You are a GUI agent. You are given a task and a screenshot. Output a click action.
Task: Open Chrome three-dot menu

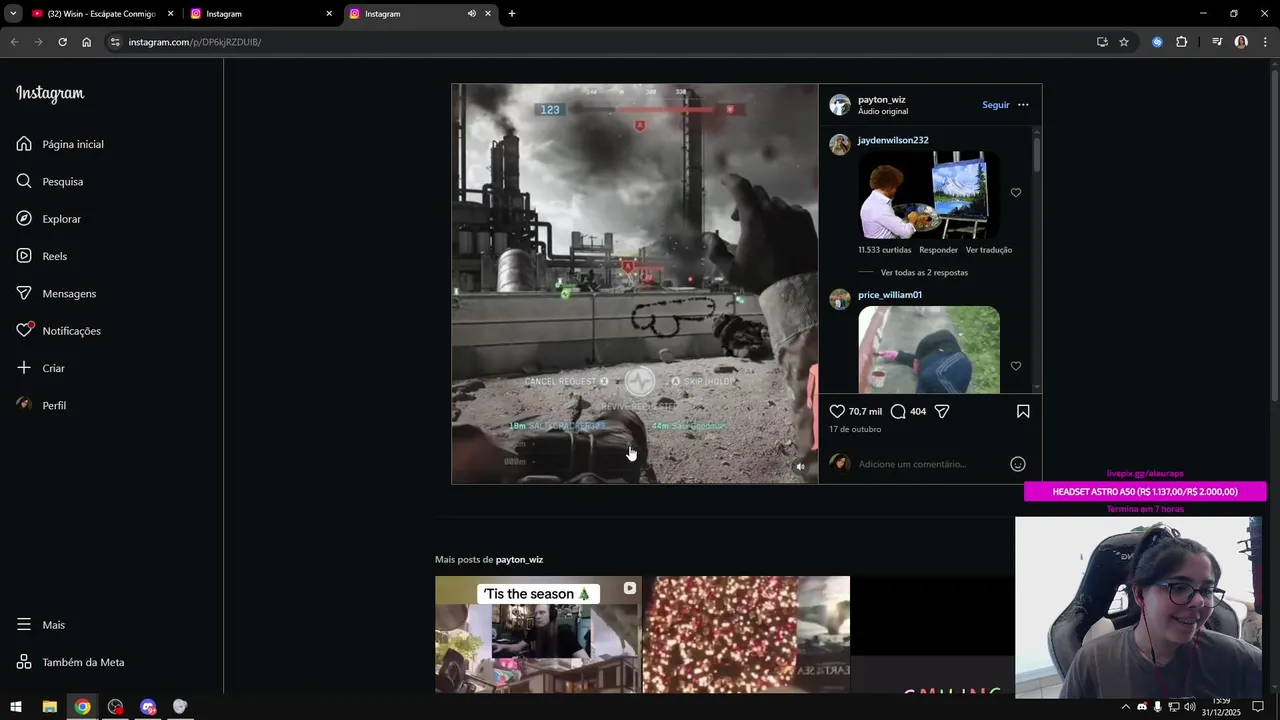point(1265,42)
